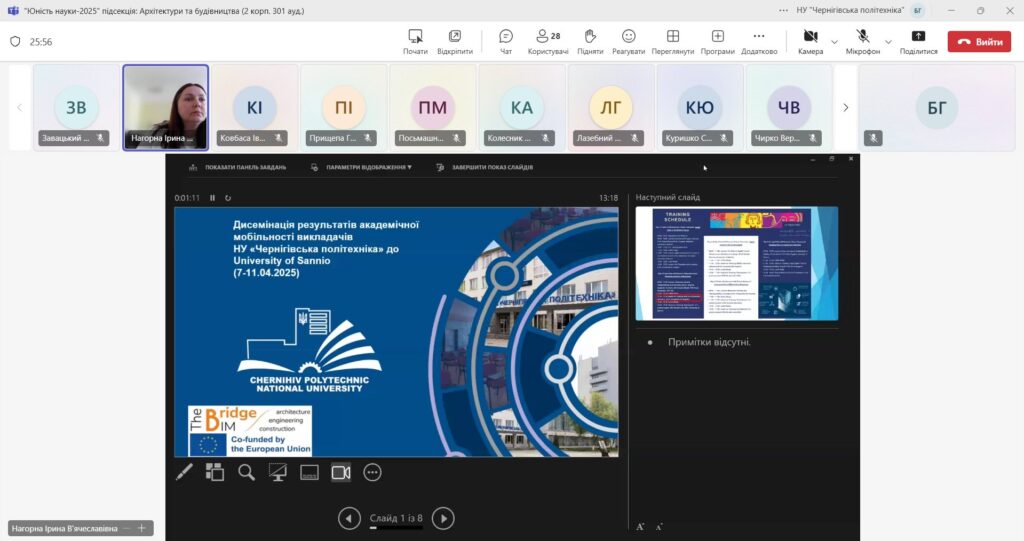1024x541 pixels.
Task: Reset the presentation timer
Action: (x=228, y=197)
